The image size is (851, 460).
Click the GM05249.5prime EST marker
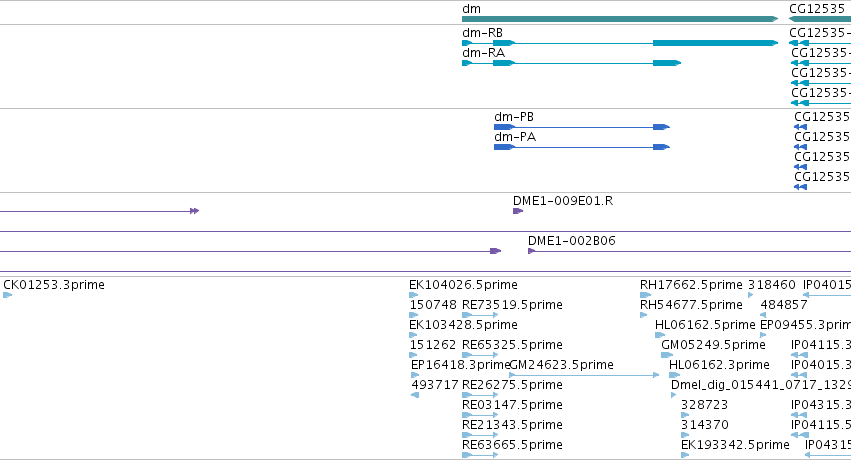(x=667, y=355)
